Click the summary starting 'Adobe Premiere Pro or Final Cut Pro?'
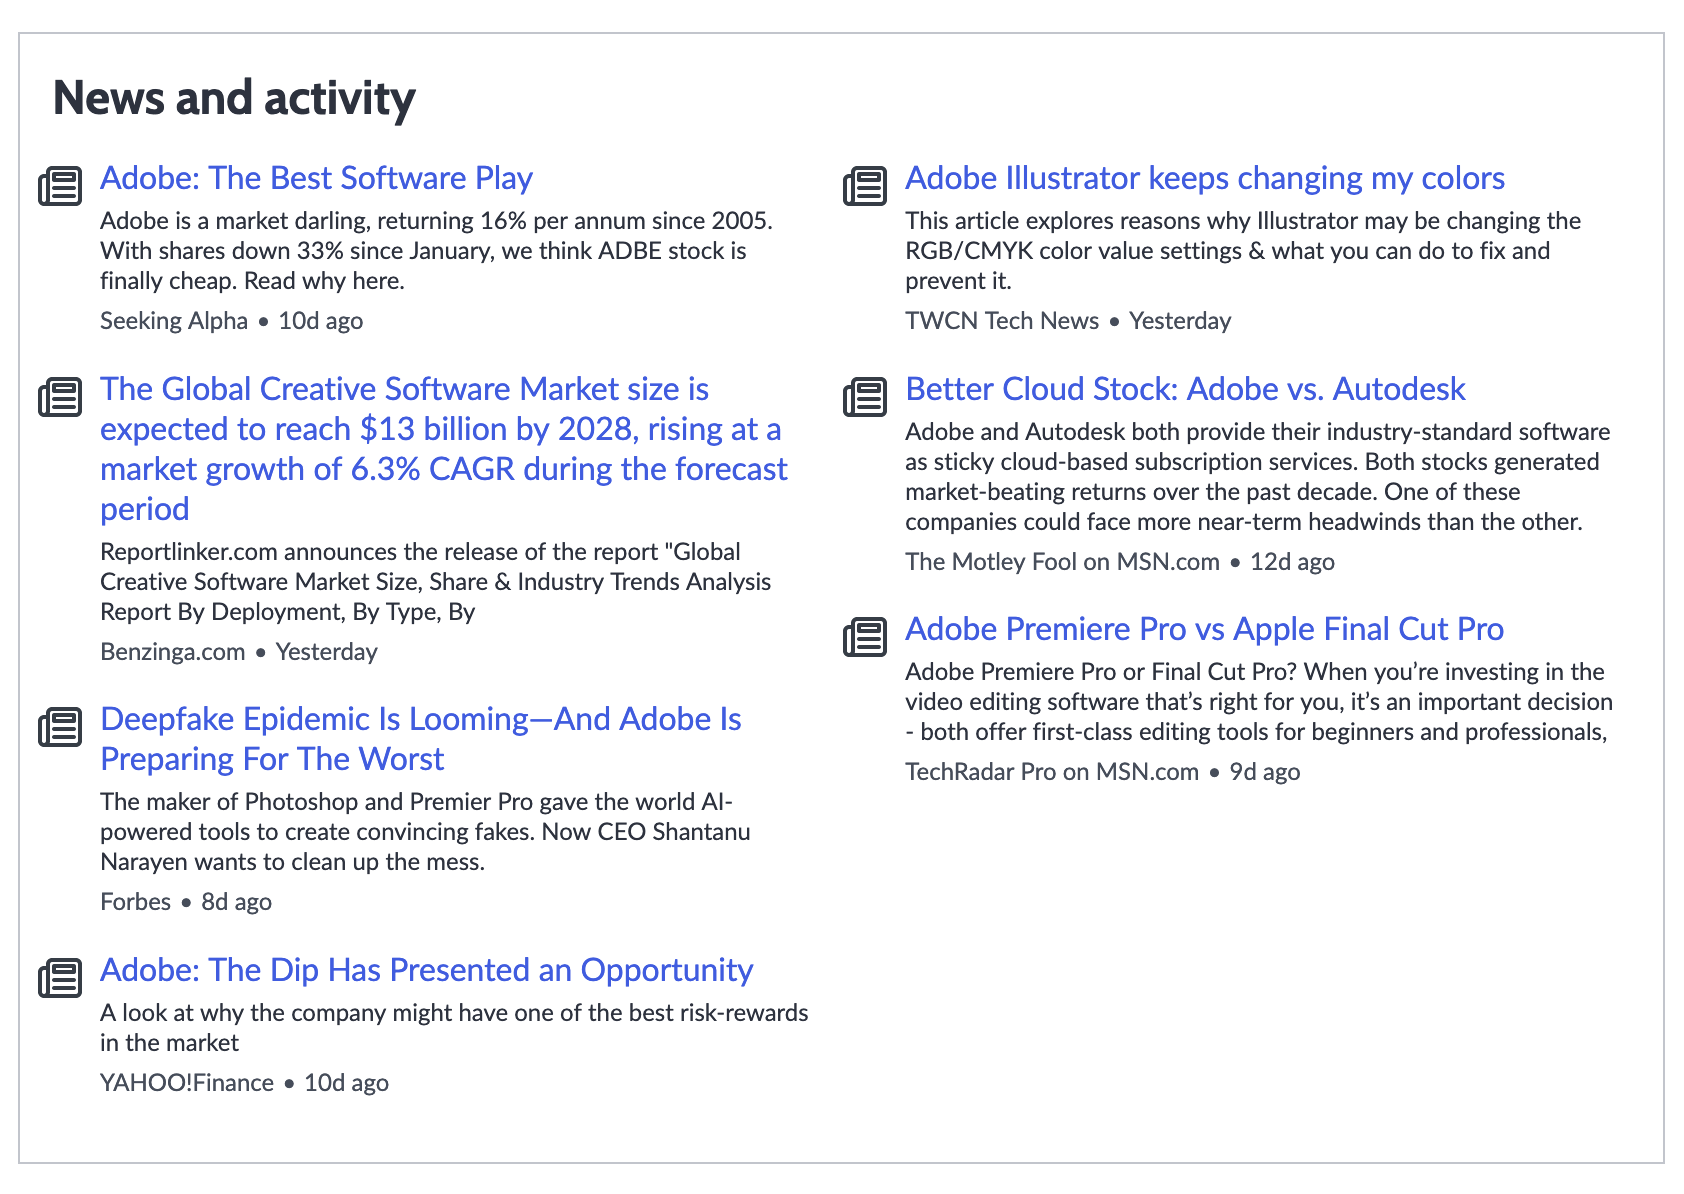 (1259, 702)
